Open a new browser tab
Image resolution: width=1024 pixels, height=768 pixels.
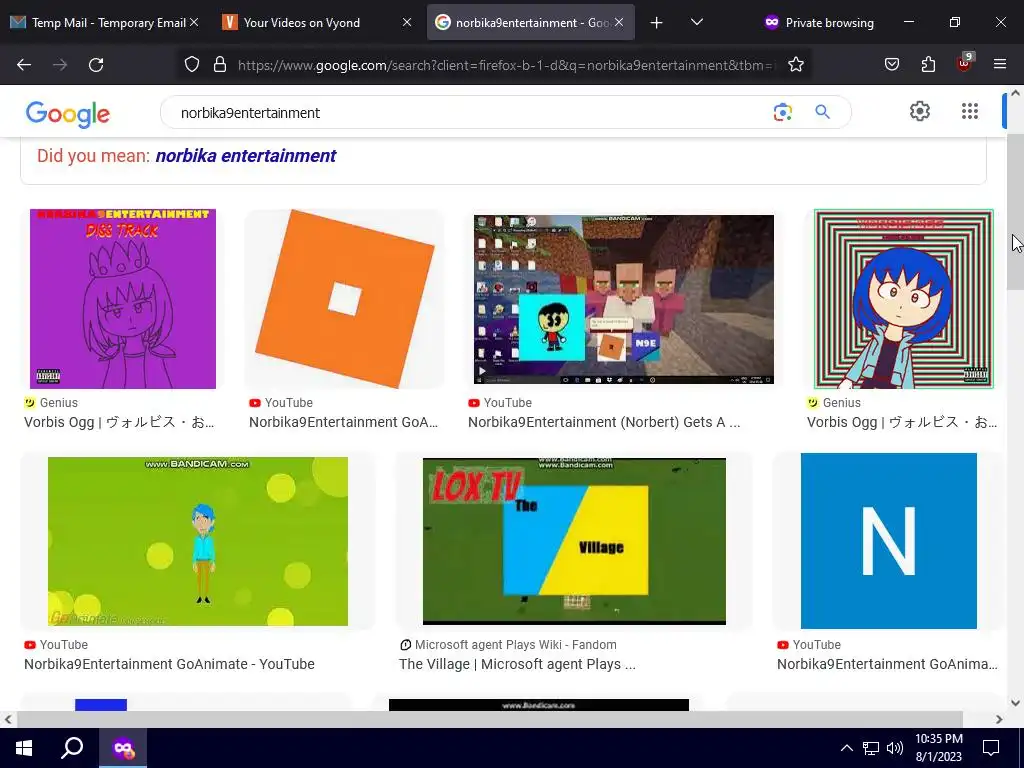pyautogui.click(x=656, y=23)
